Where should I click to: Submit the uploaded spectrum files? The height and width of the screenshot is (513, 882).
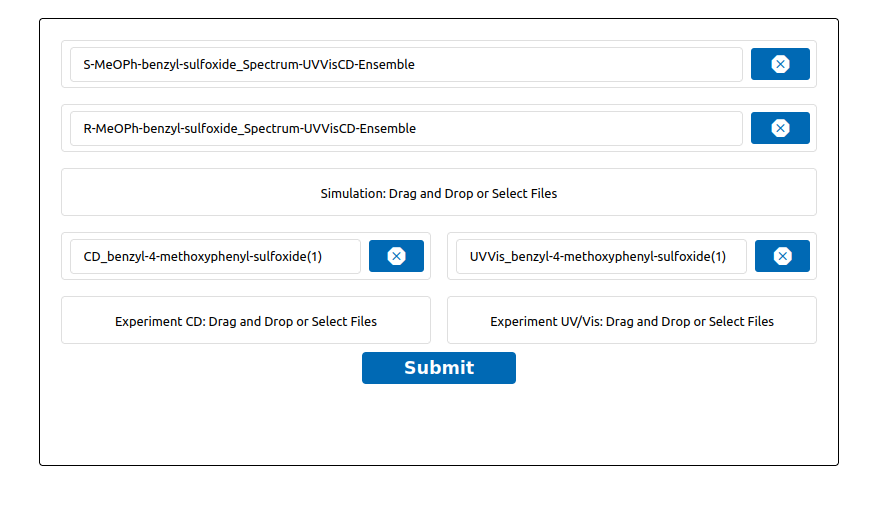438,368
